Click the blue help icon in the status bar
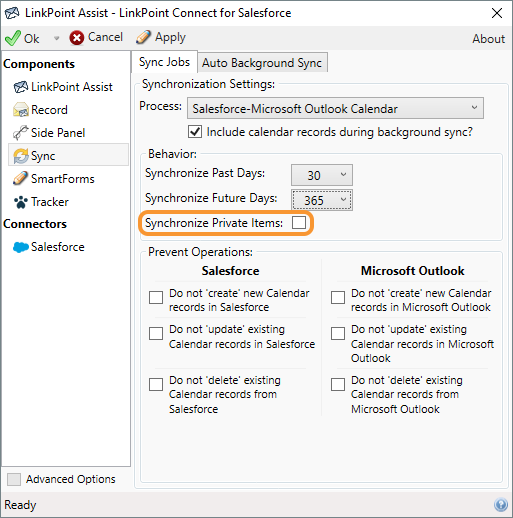Screen dimensions: 513x518 click(x=501, y=504)
